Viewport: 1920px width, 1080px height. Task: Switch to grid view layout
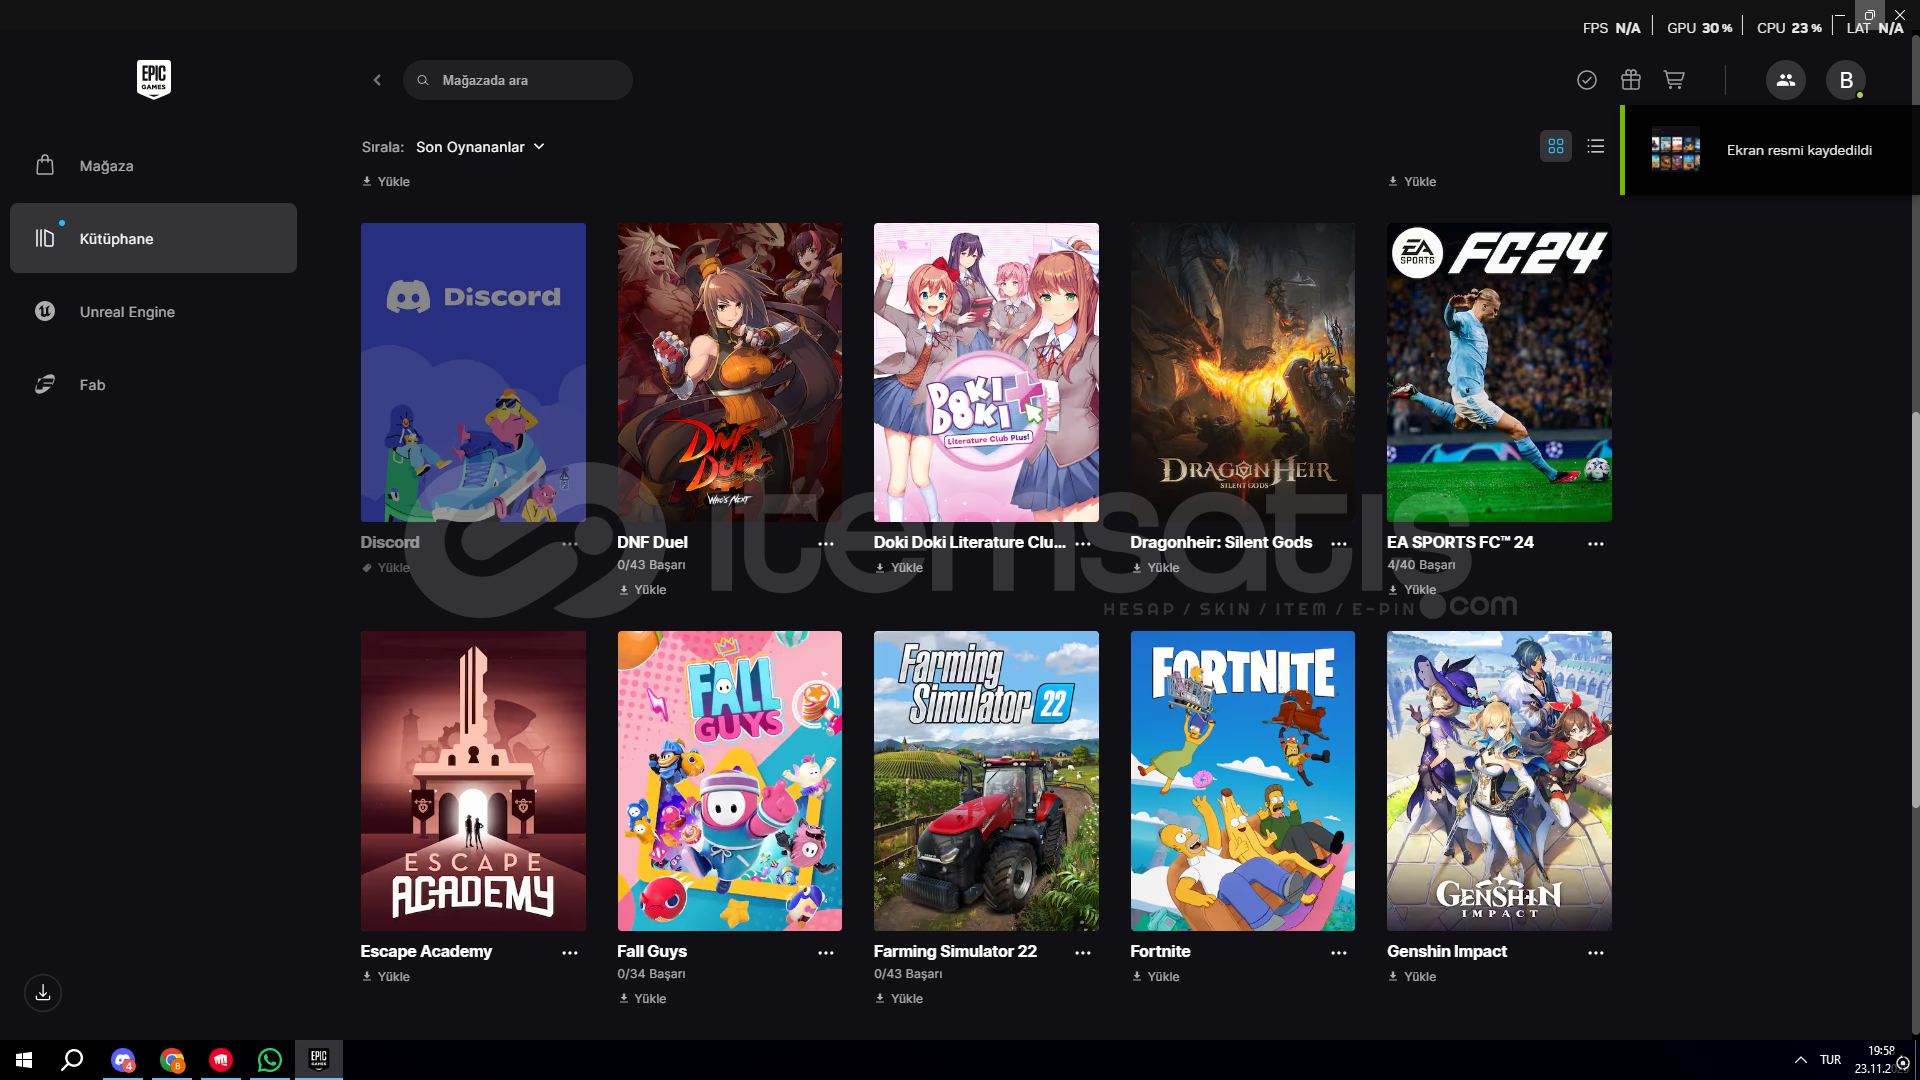click(1556, 147)
